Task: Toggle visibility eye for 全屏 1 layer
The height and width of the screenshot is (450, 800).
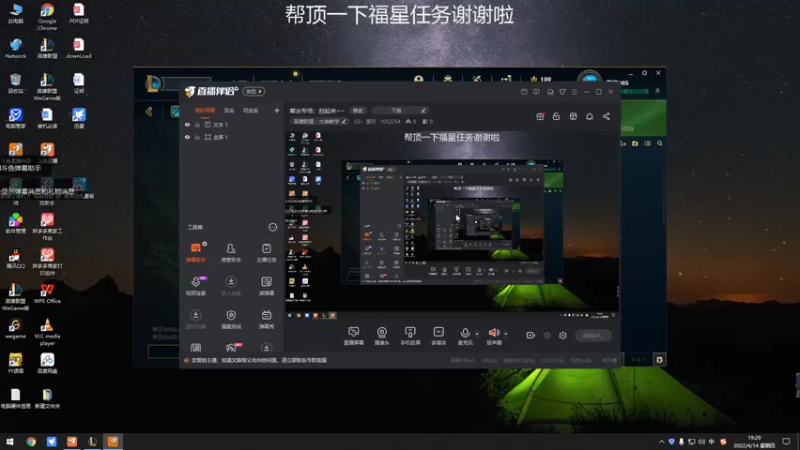Action: pos(187,137)
